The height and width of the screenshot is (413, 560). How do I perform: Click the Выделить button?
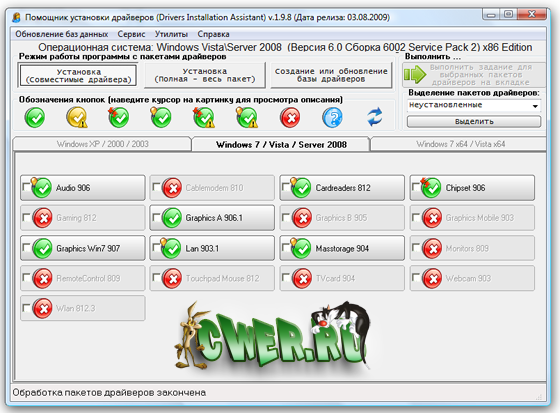(x=474, y=121)
